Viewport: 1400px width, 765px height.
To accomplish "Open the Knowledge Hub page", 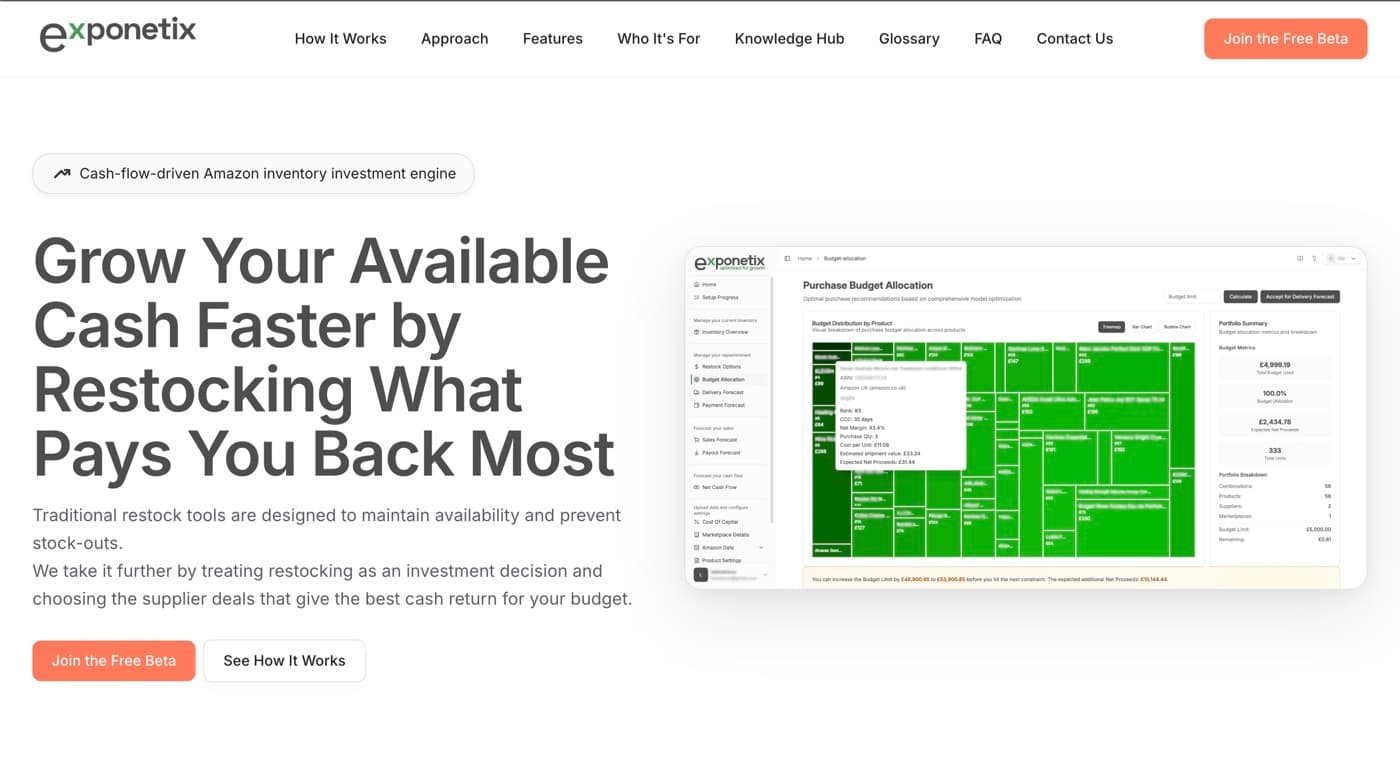I will (x=790, y=38).
